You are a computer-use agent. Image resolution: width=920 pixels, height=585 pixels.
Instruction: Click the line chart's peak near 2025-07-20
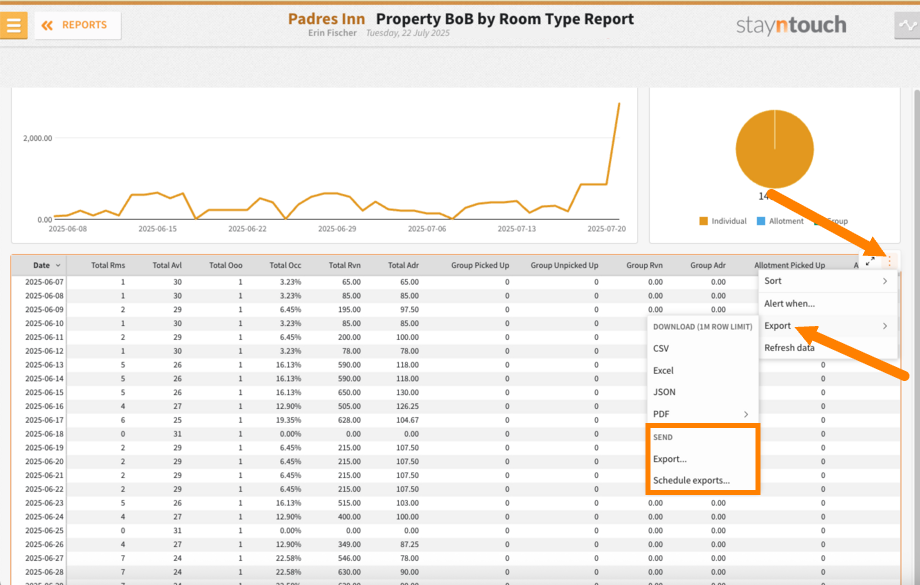point(619,104)
